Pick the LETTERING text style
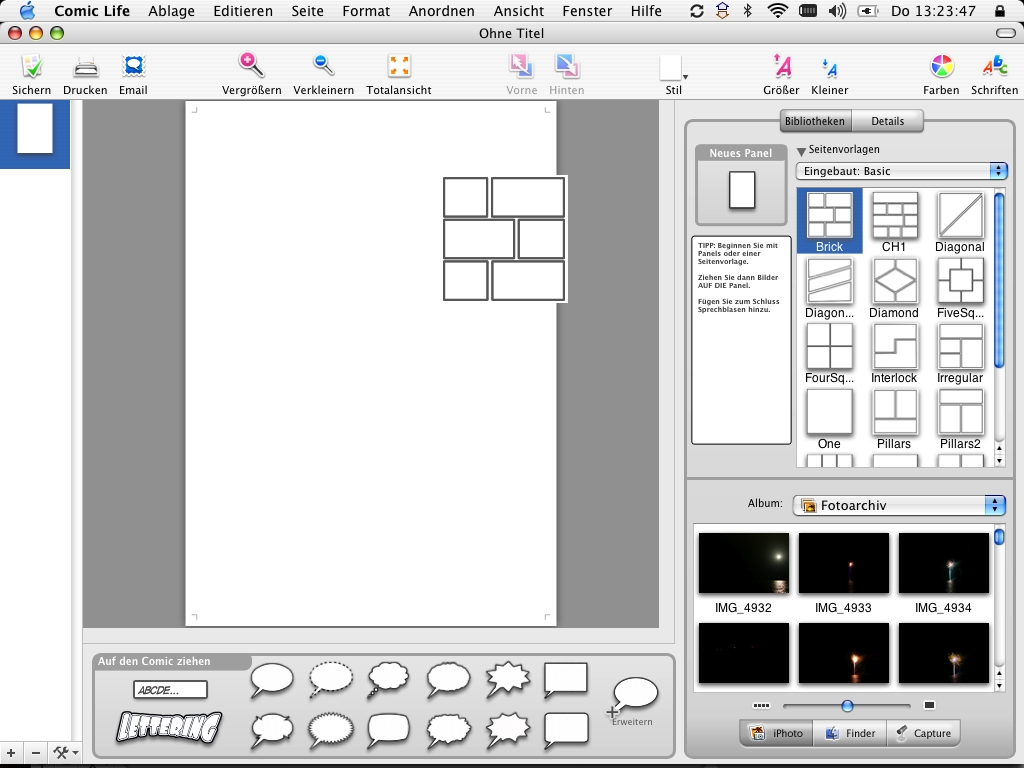Viewport: 1024px width, 768px height. pyautogui.click(x=170, y=727)
